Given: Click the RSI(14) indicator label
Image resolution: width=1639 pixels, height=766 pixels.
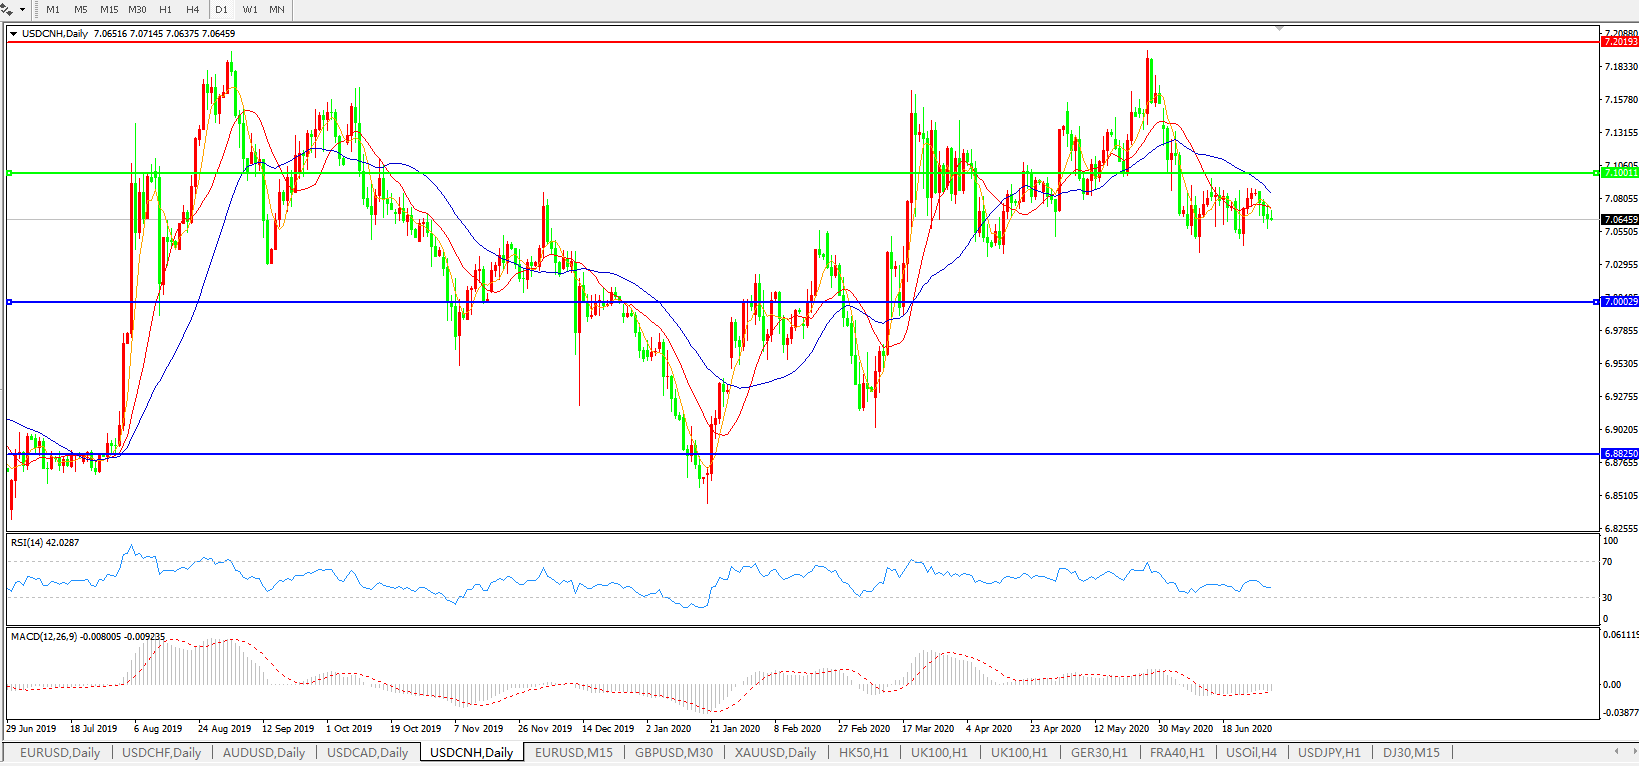Looking at the screenshot, I should pos(44,543).
